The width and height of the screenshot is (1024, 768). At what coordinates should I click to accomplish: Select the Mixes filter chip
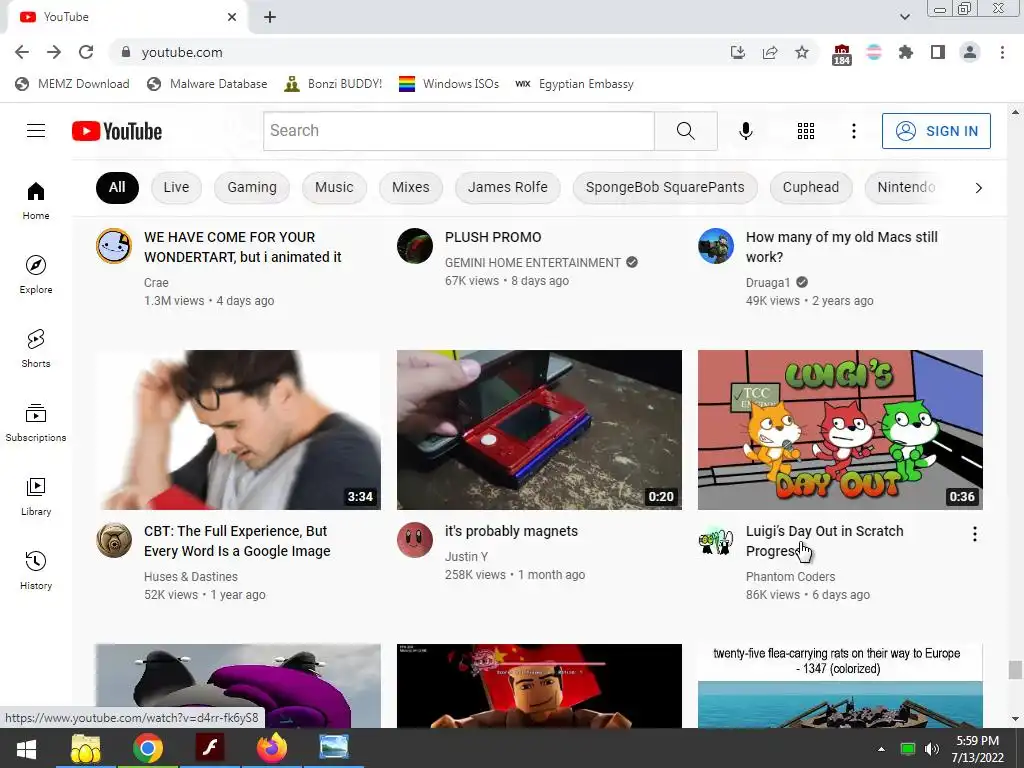tap(411, 187)
